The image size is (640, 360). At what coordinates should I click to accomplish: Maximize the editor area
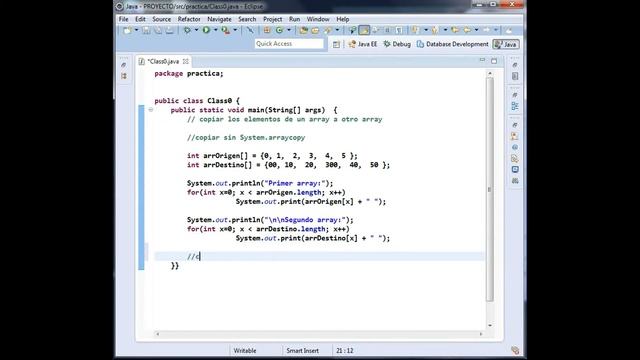pos(494,61)
